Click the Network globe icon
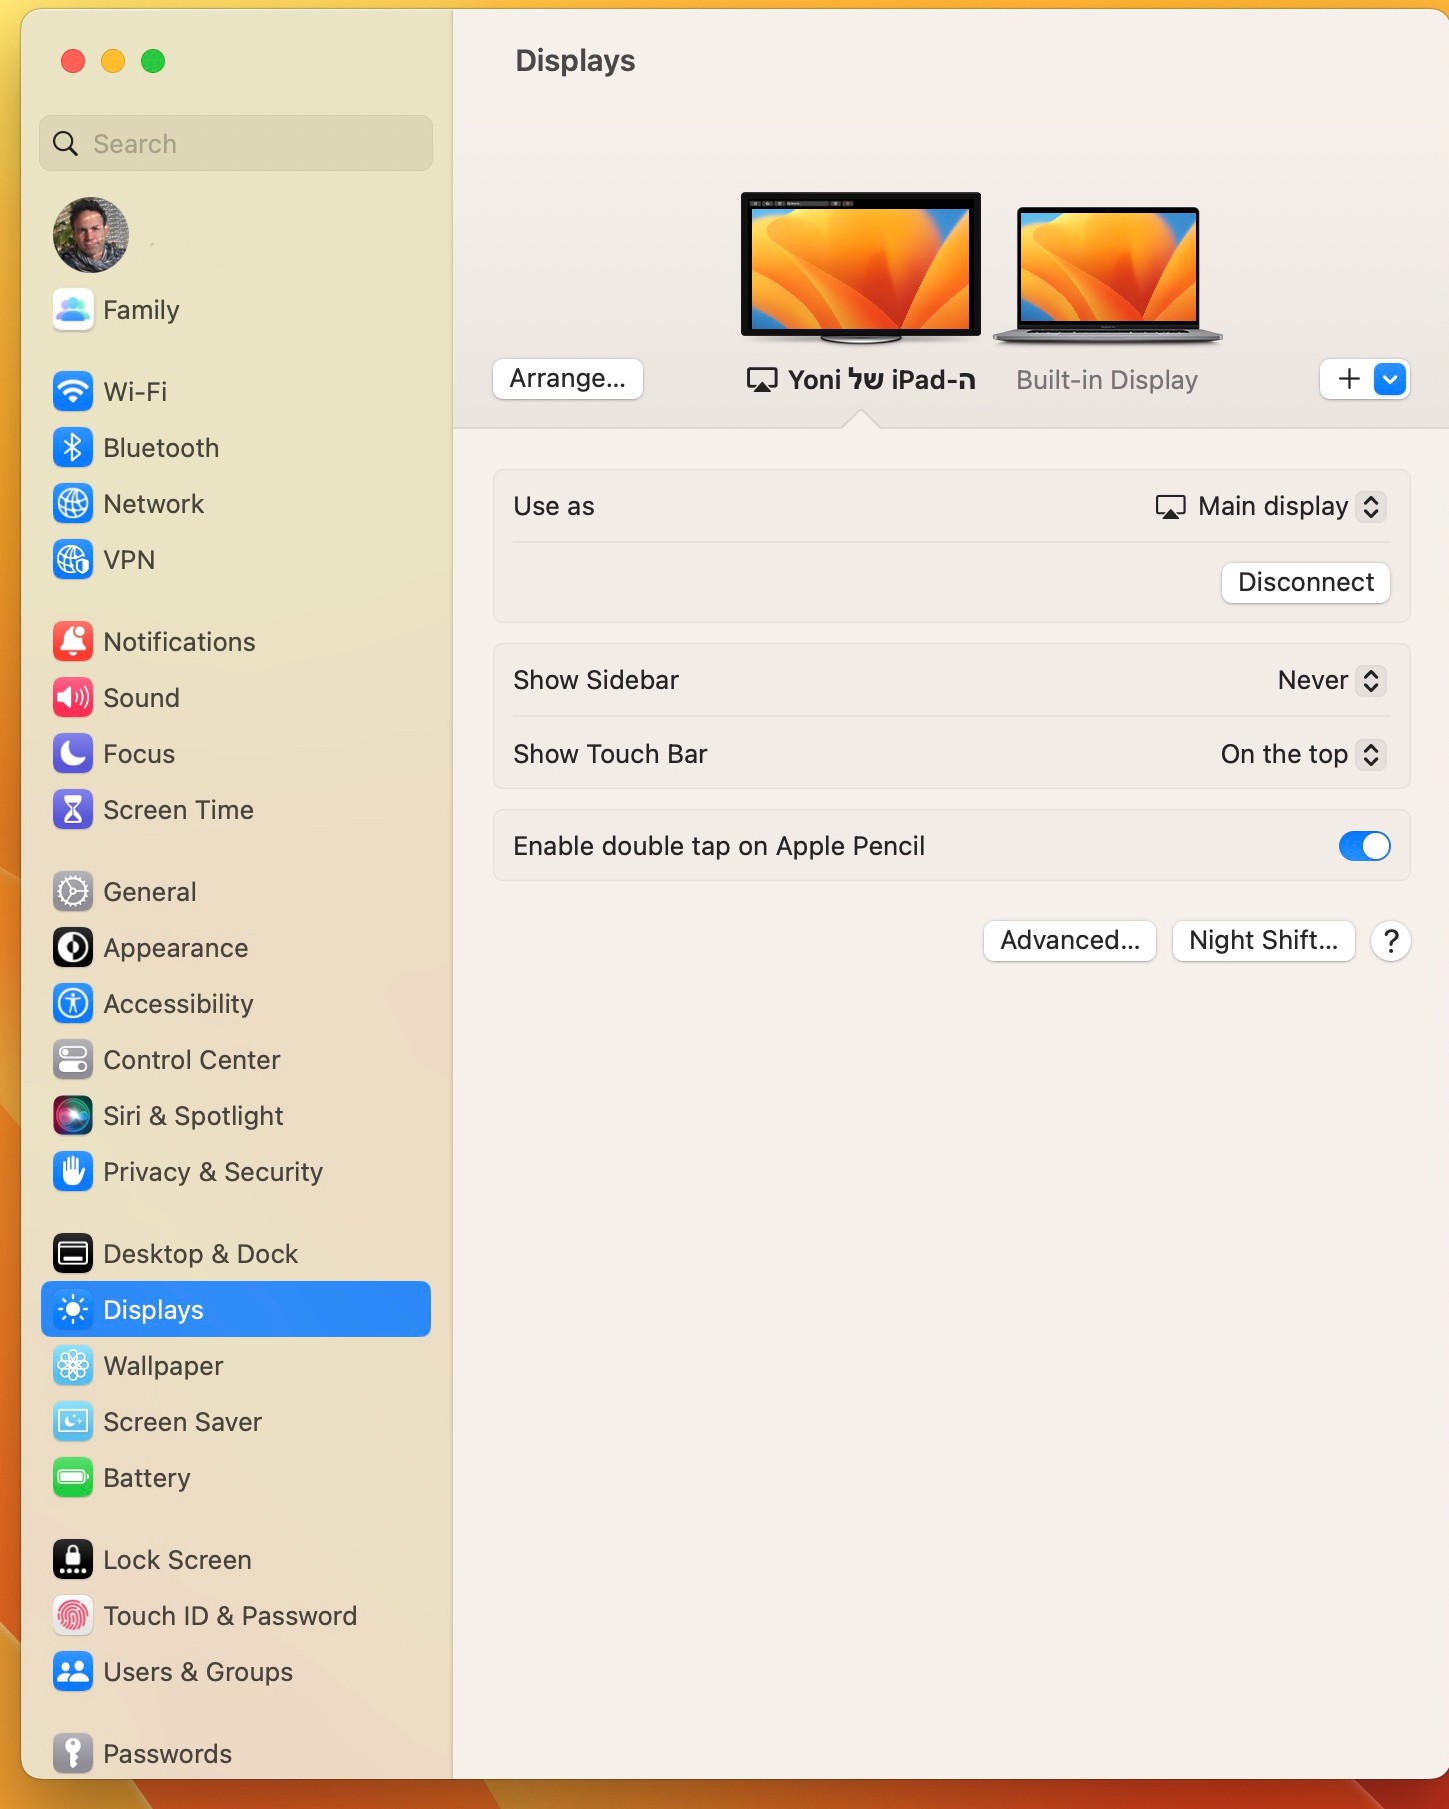Image resolution: width=1449 pixels, height=1809 pixels. 73,504
